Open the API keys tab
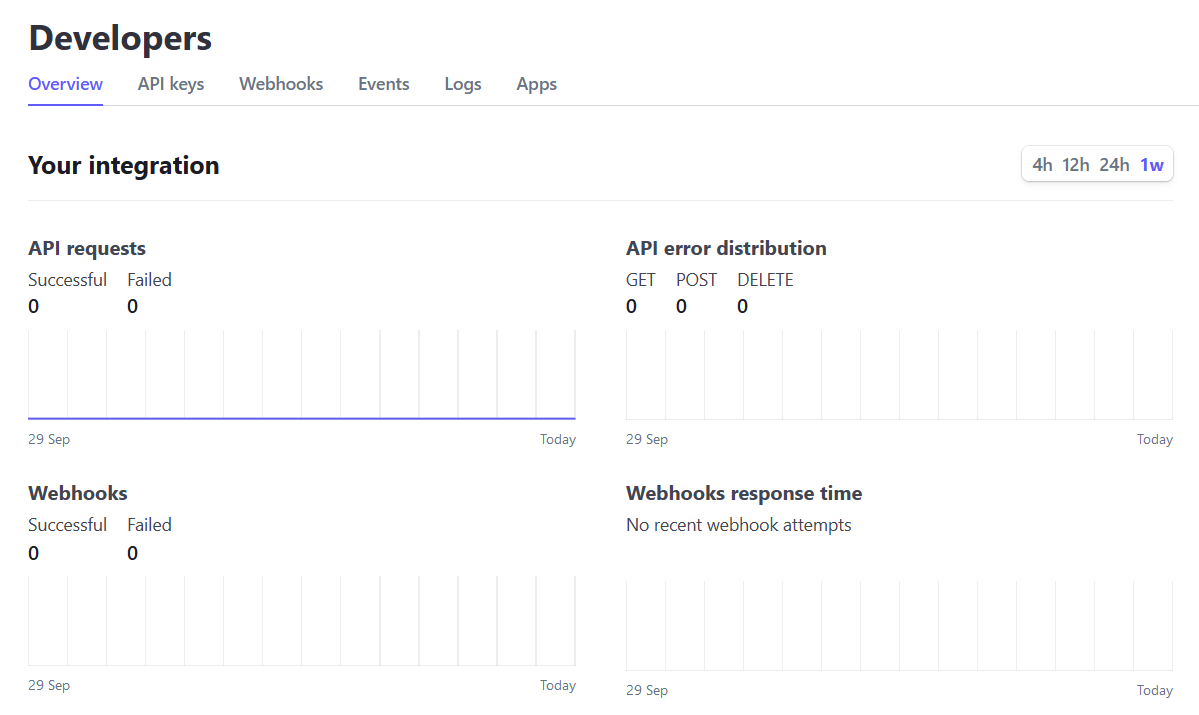This screenshot has width=1199, height=715. tap(171, 84)
